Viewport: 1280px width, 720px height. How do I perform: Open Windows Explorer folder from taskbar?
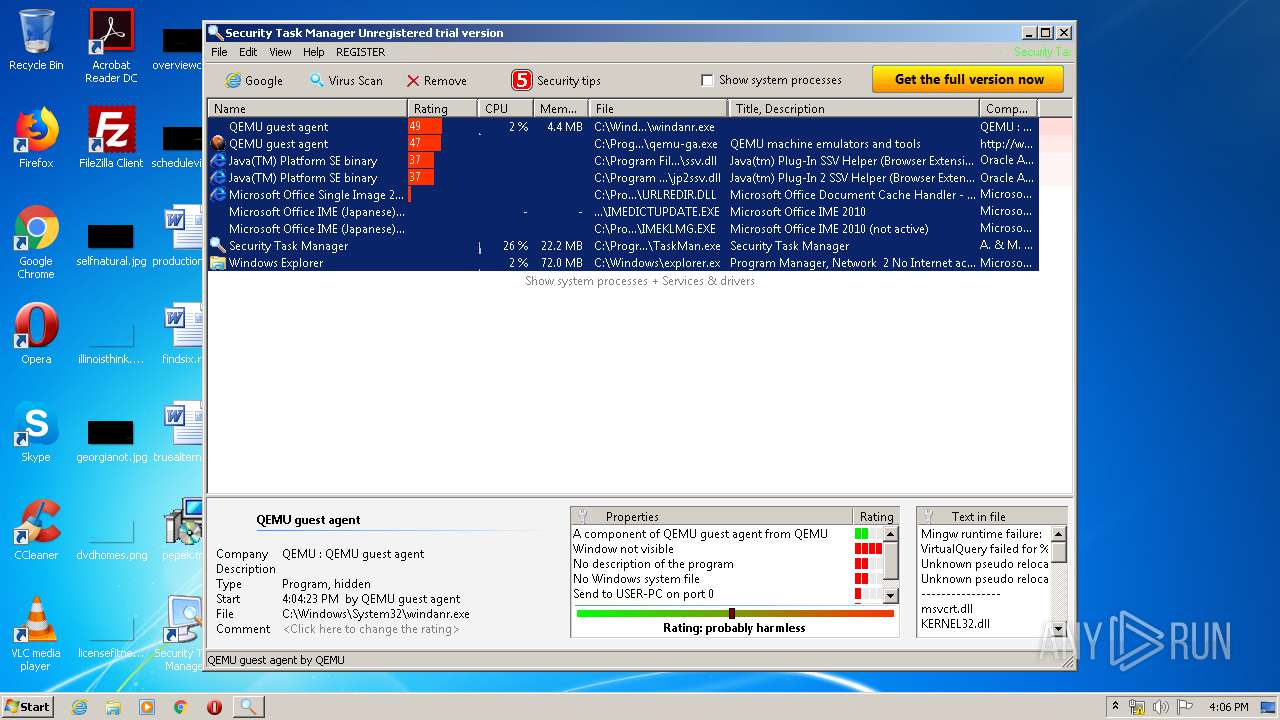[x=113, y=707]
